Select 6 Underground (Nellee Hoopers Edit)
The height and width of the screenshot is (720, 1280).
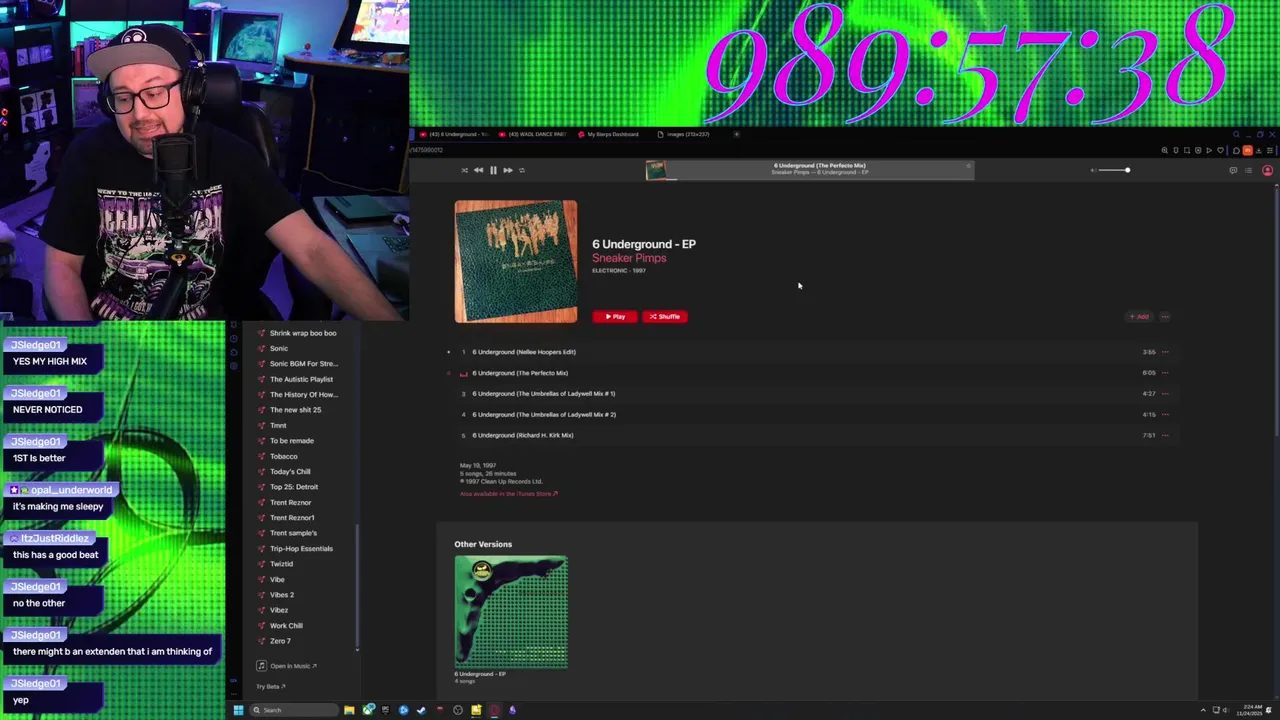point(524,352)
